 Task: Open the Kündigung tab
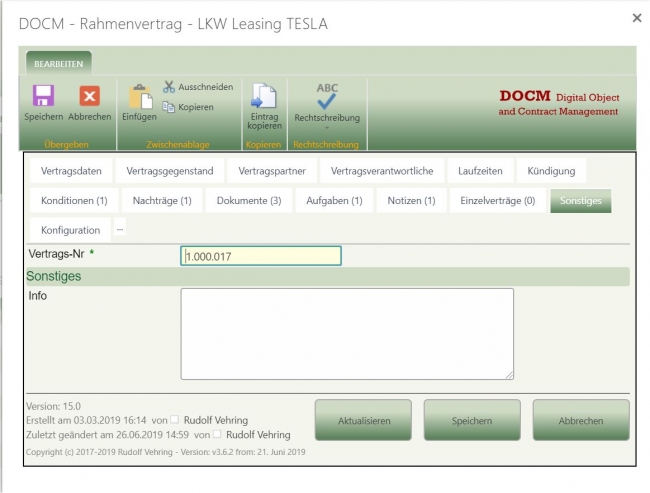(551, 171)
